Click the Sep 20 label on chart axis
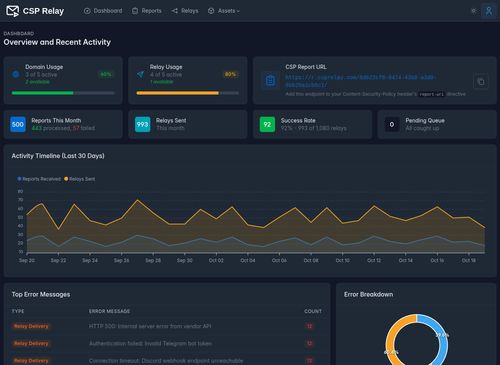The height and width of the screenshot is (365, 500). pos(27,260)
